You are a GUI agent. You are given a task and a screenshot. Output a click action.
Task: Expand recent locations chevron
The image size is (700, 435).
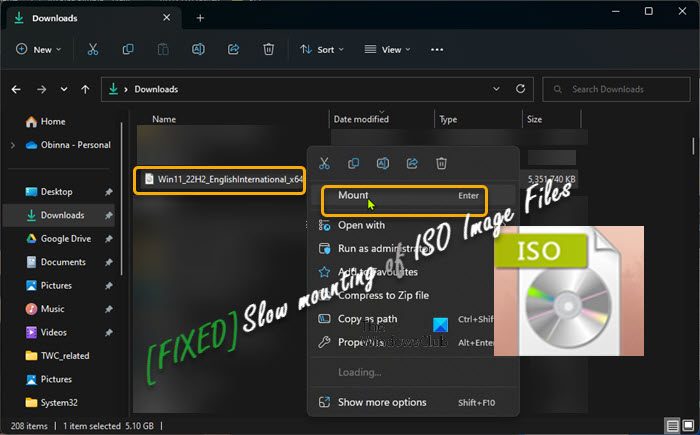coord(64,89)
